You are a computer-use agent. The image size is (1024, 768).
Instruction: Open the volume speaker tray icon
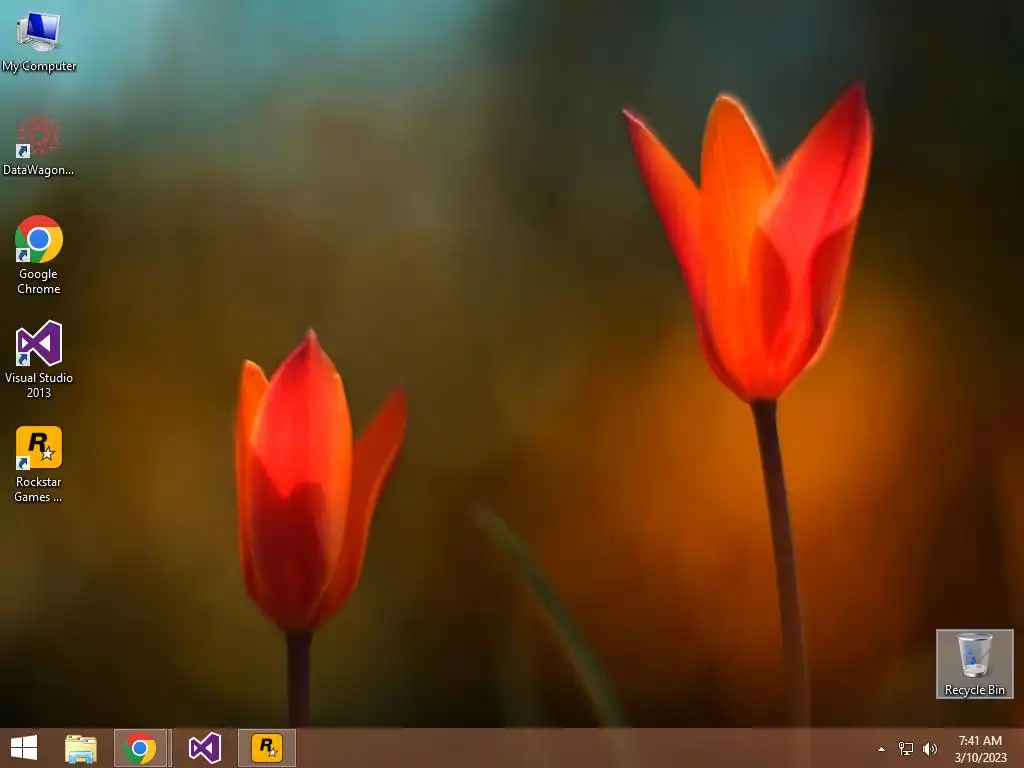(930, 749)
